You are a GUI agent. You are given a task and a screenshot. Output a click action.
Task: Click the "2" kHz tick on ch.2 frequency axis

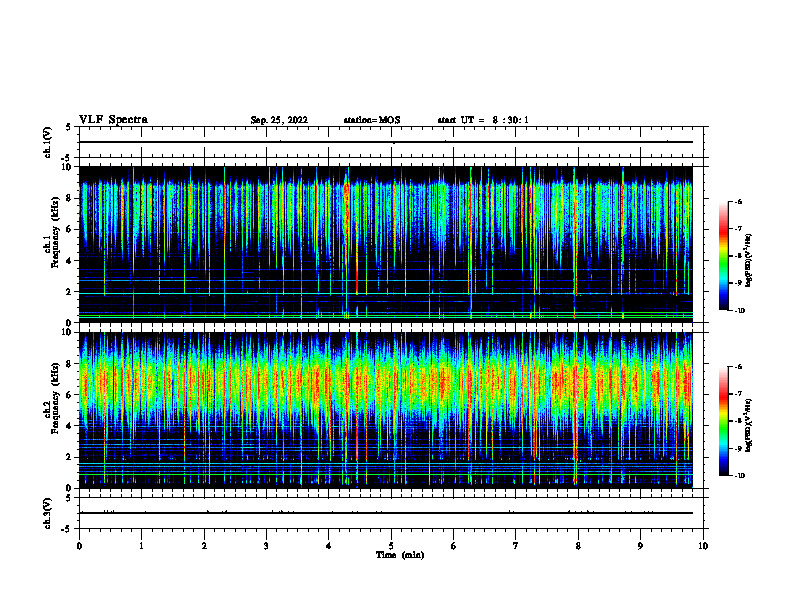pos(70,457)
